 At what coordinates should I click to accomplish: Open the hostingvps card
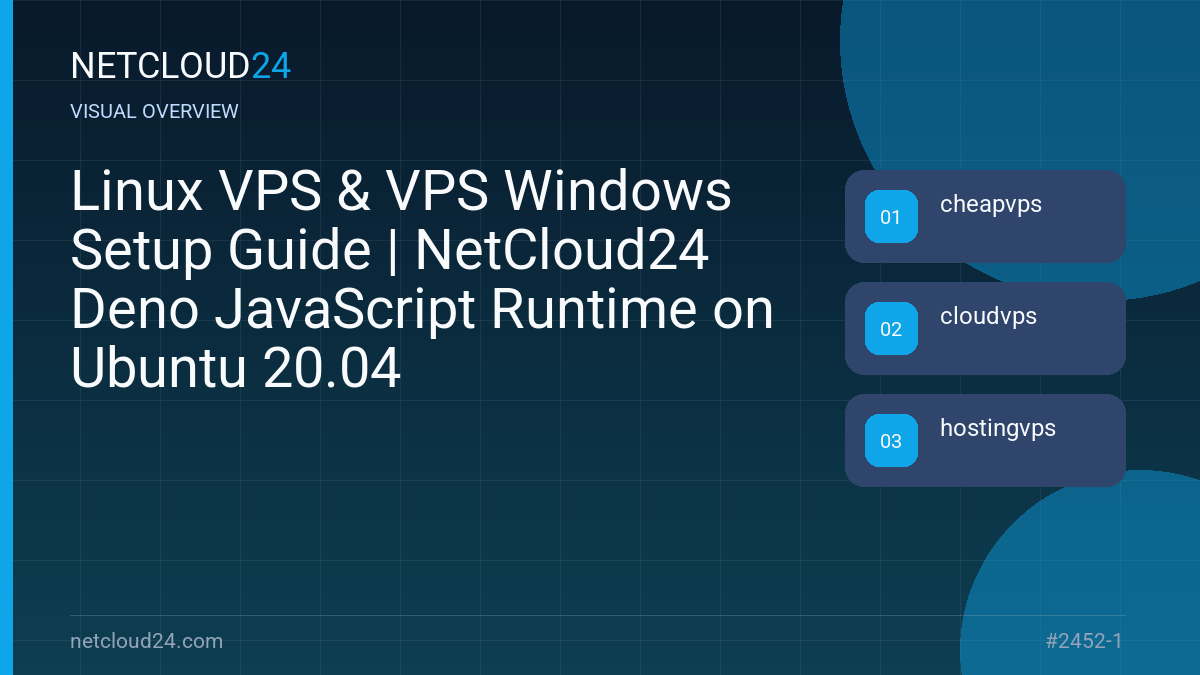985,440
